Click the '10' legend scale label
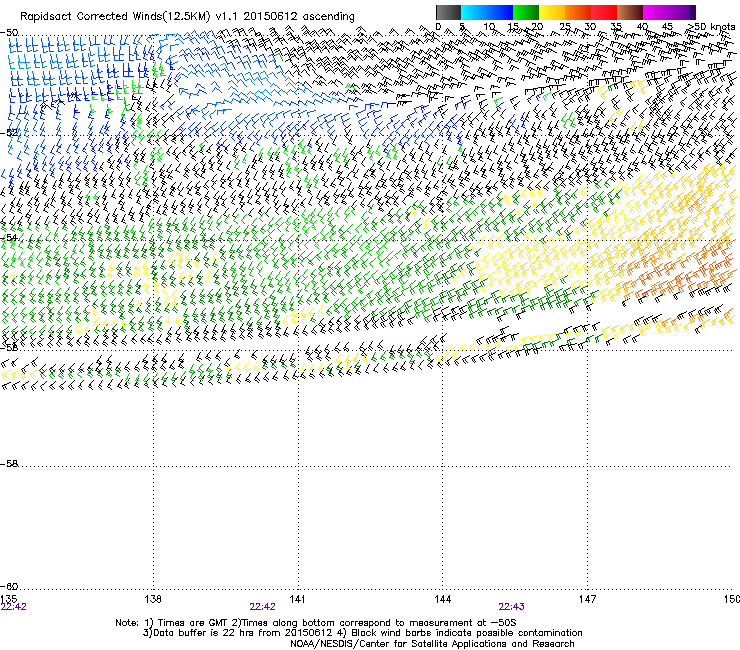The width and height of the screenshot is (740, 650). pyautogui.click(x=488, y=27)
